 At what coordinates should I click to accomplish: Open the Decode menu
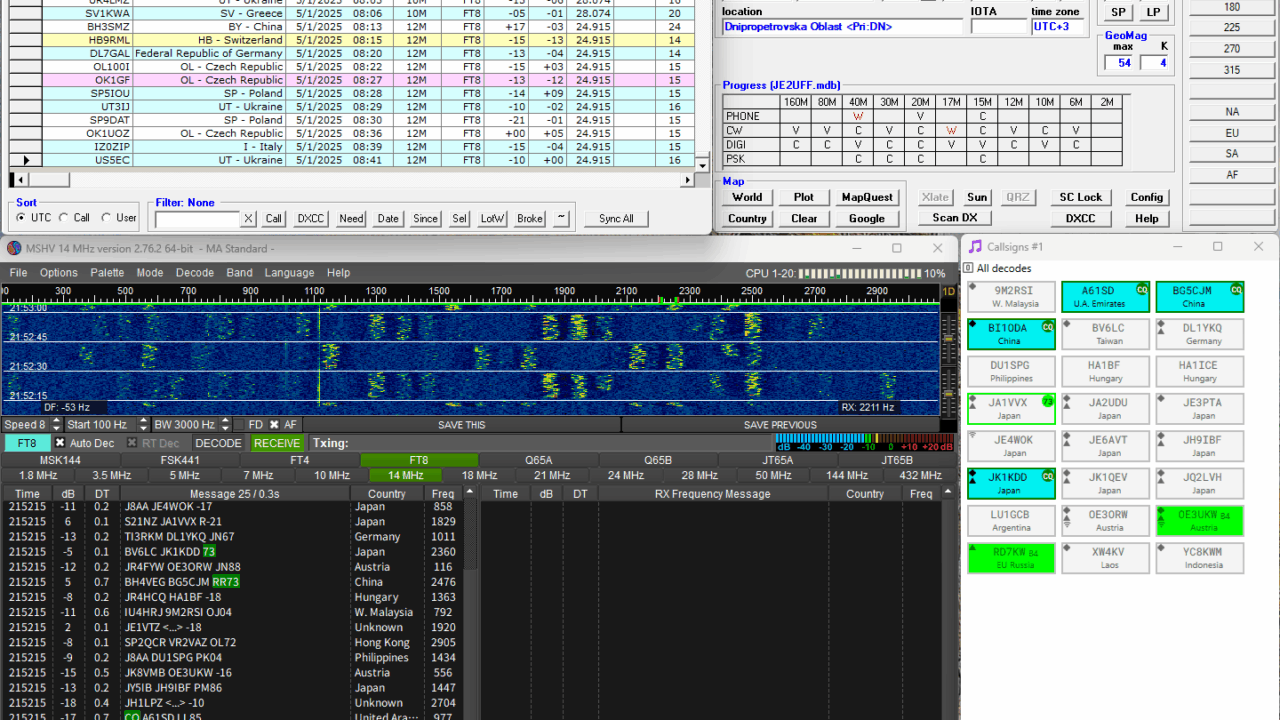(x=195, y=273)
